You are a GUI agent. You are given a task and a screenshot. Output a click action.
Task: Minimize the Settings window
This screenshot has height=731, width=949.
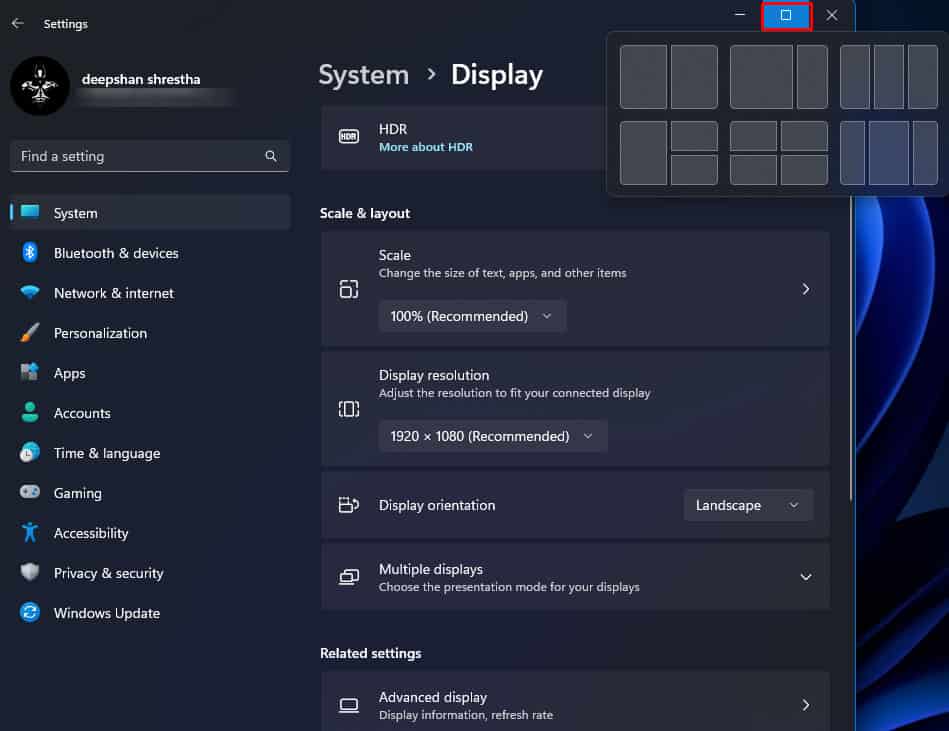point(740,15)
